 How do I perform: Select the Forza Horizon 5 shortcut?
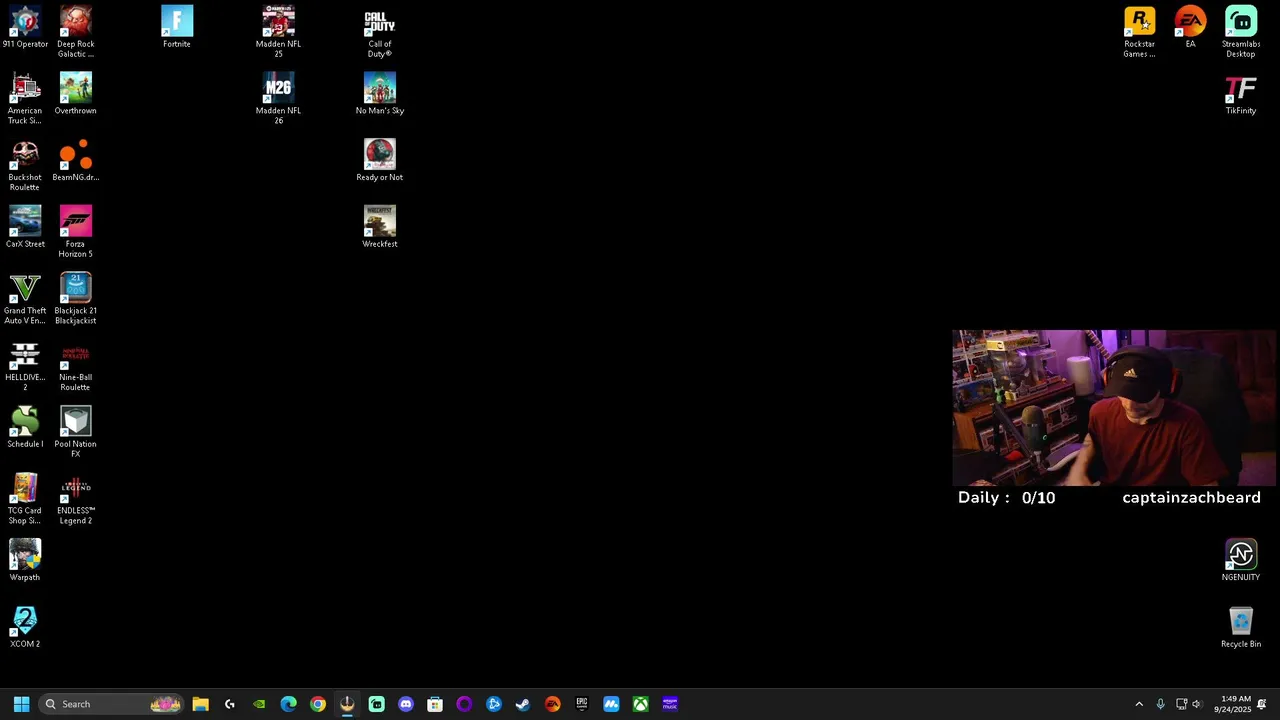(76, 232)
